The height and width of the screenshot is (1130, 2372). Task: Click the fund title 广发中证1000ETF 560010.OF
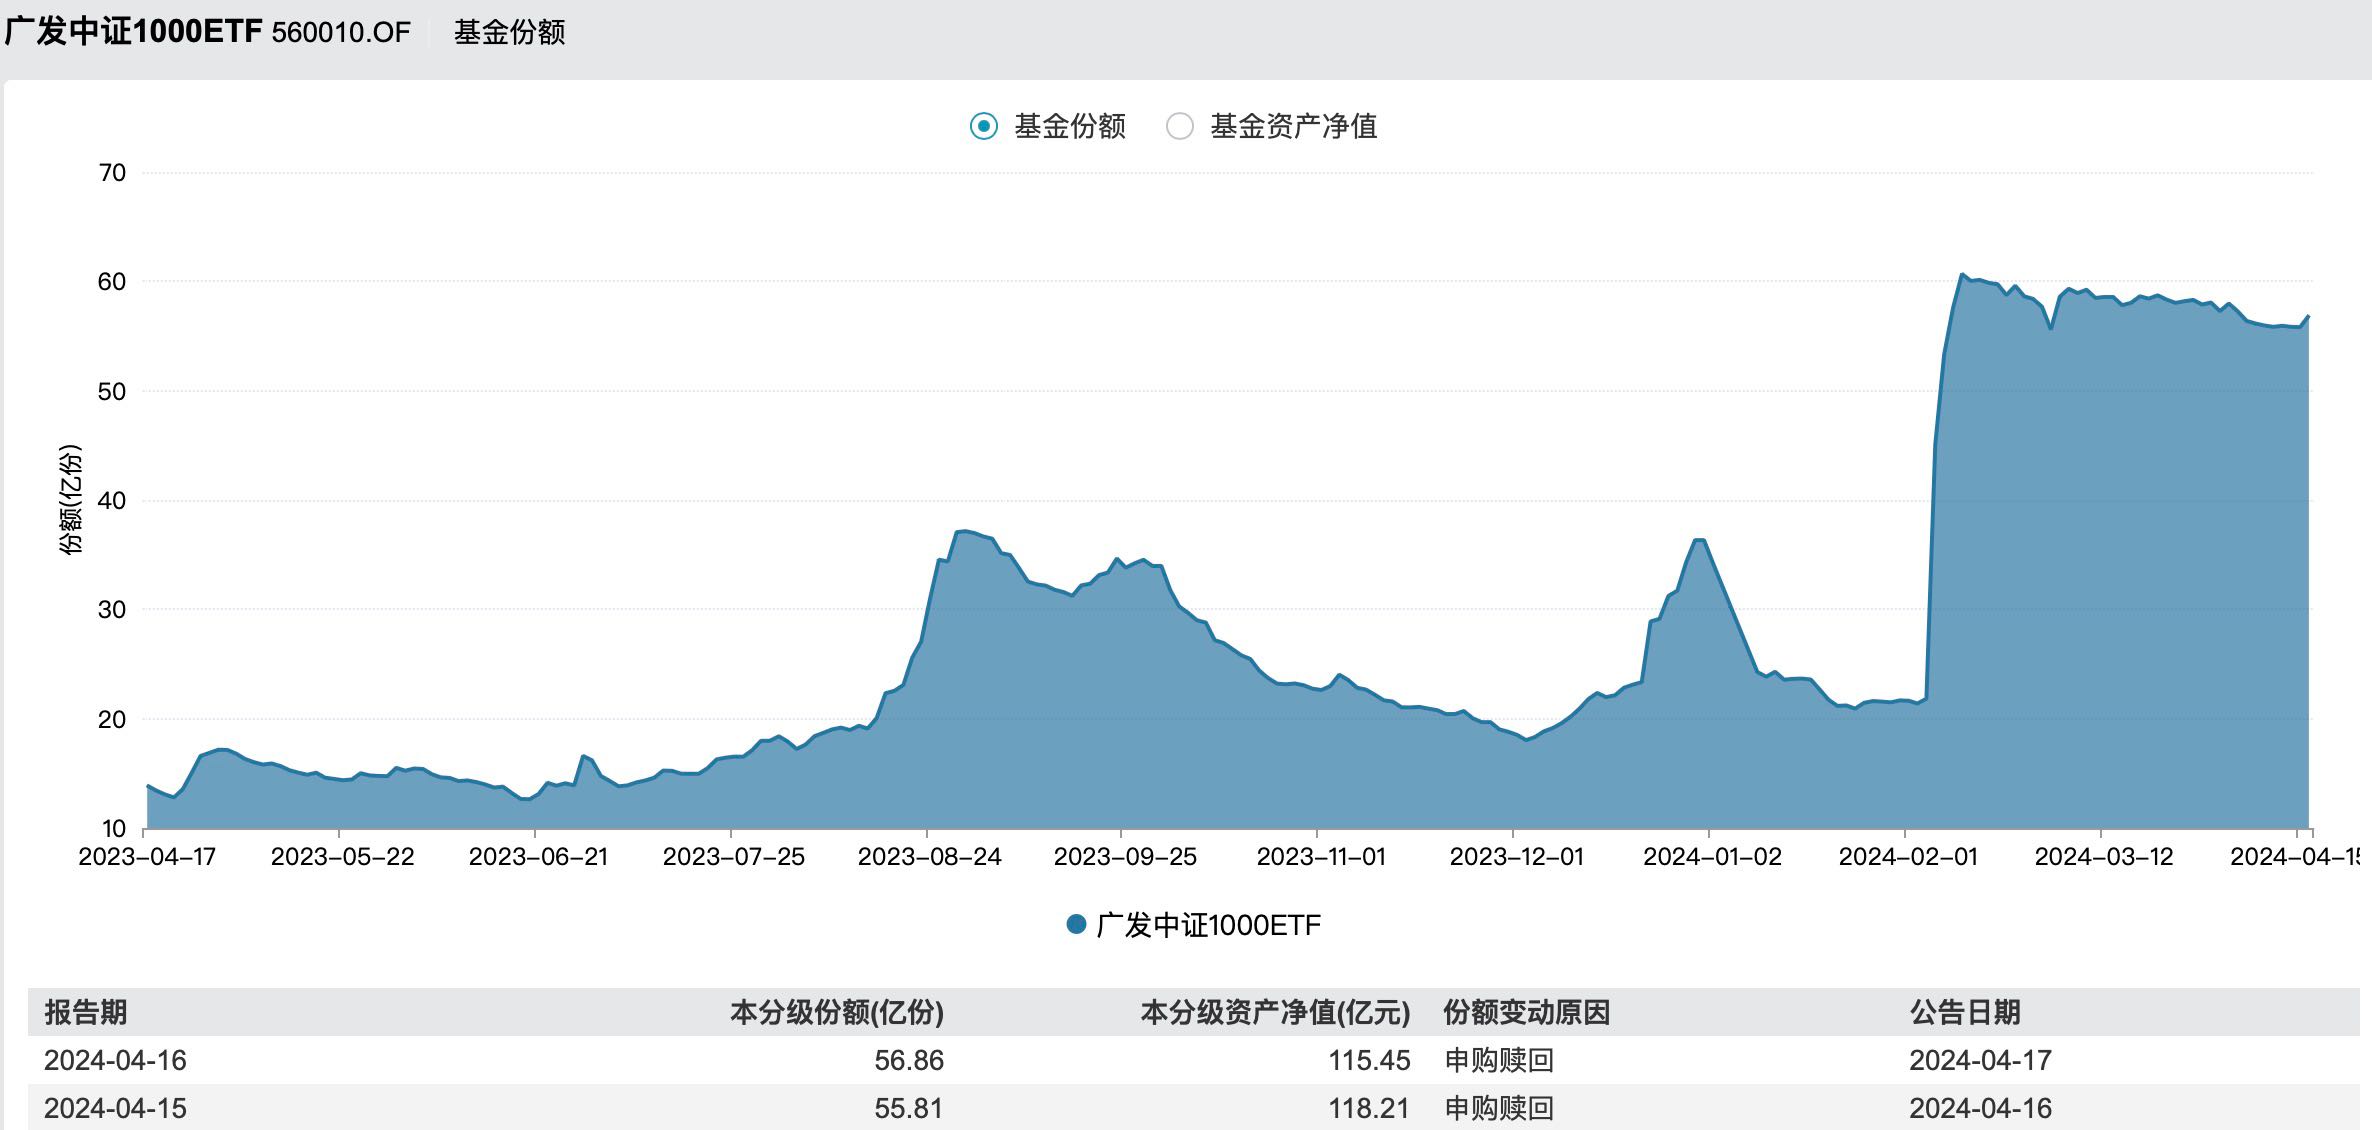[207, 32]
